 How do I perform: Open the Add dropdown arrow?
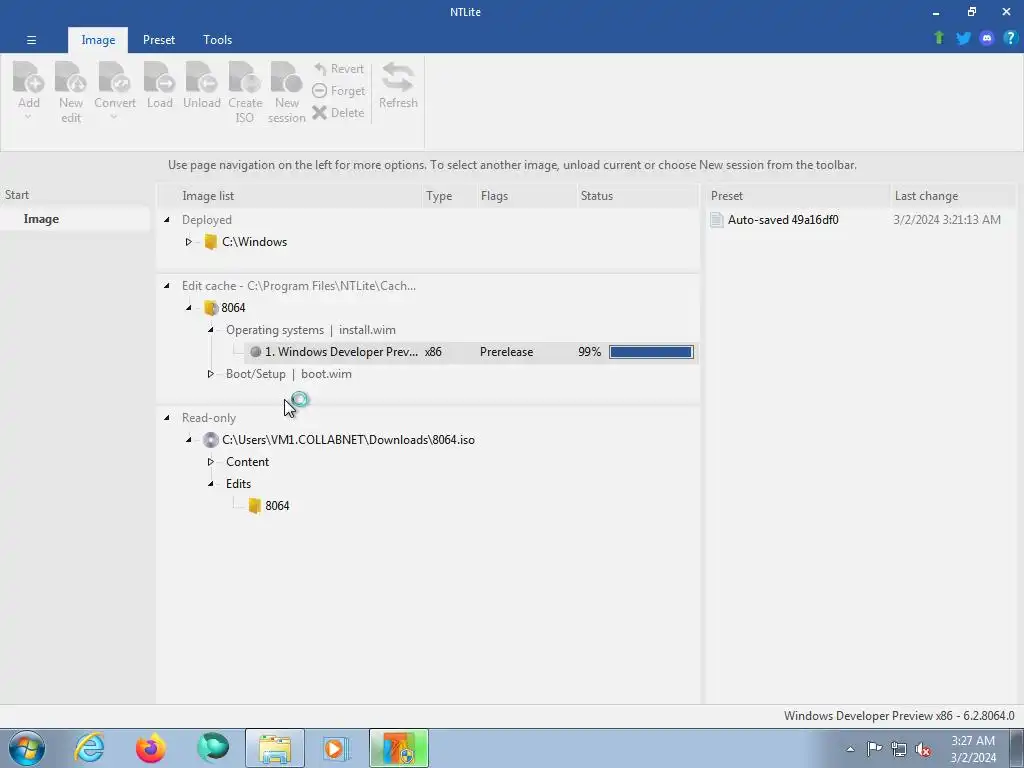coord(28,118)
